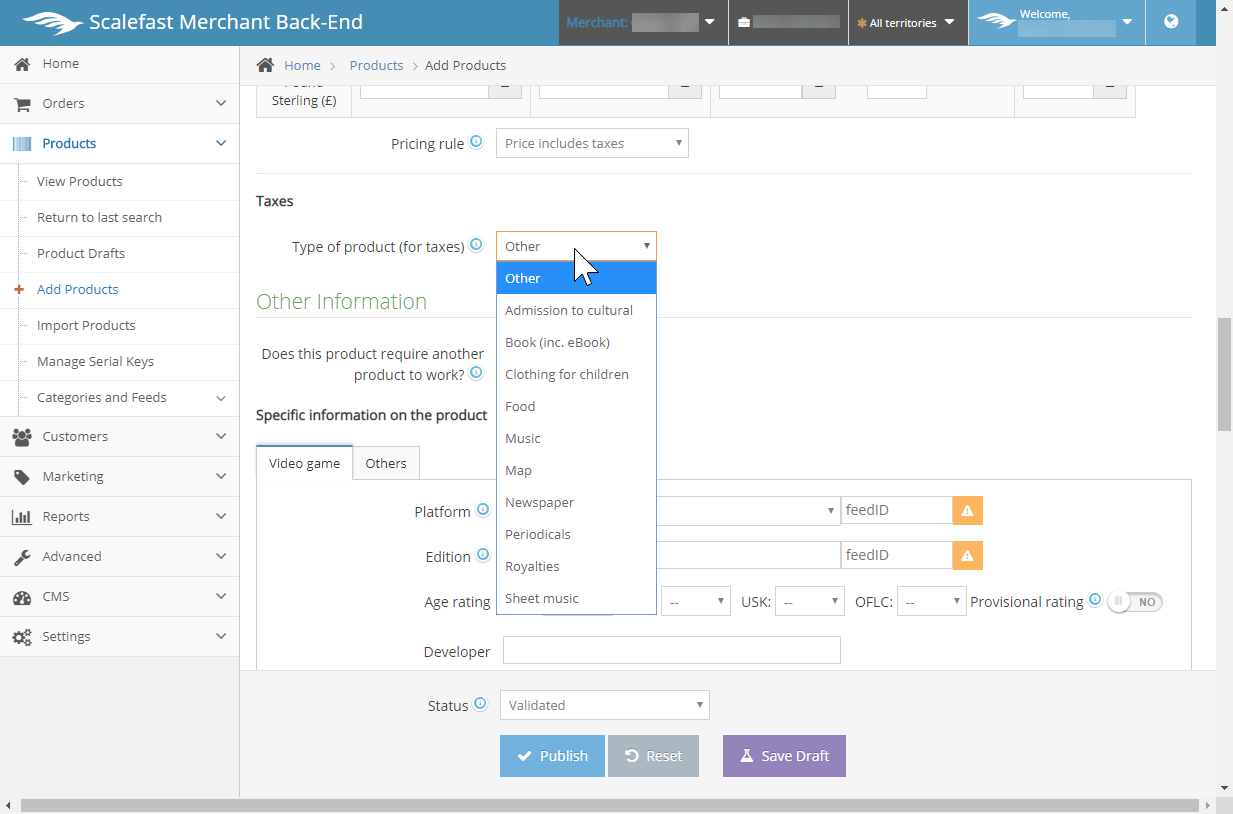The height and width of the screenshot is (814, 1233).
Task: Click the Publish button
Action: (x=552, y=756)
